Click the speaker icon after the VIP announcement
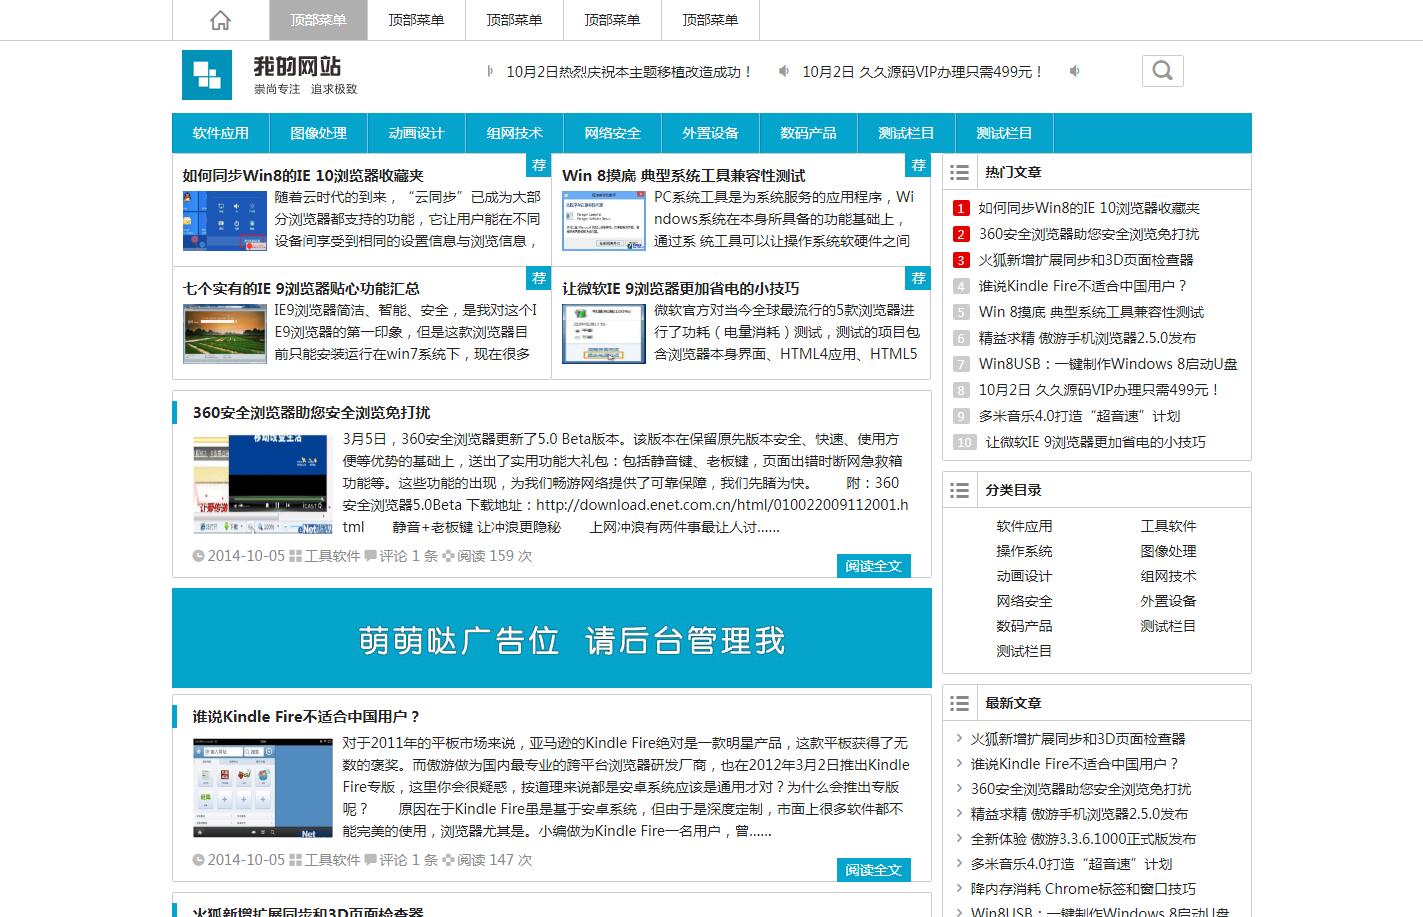 pyautogui.click(x=1073, y=71)
